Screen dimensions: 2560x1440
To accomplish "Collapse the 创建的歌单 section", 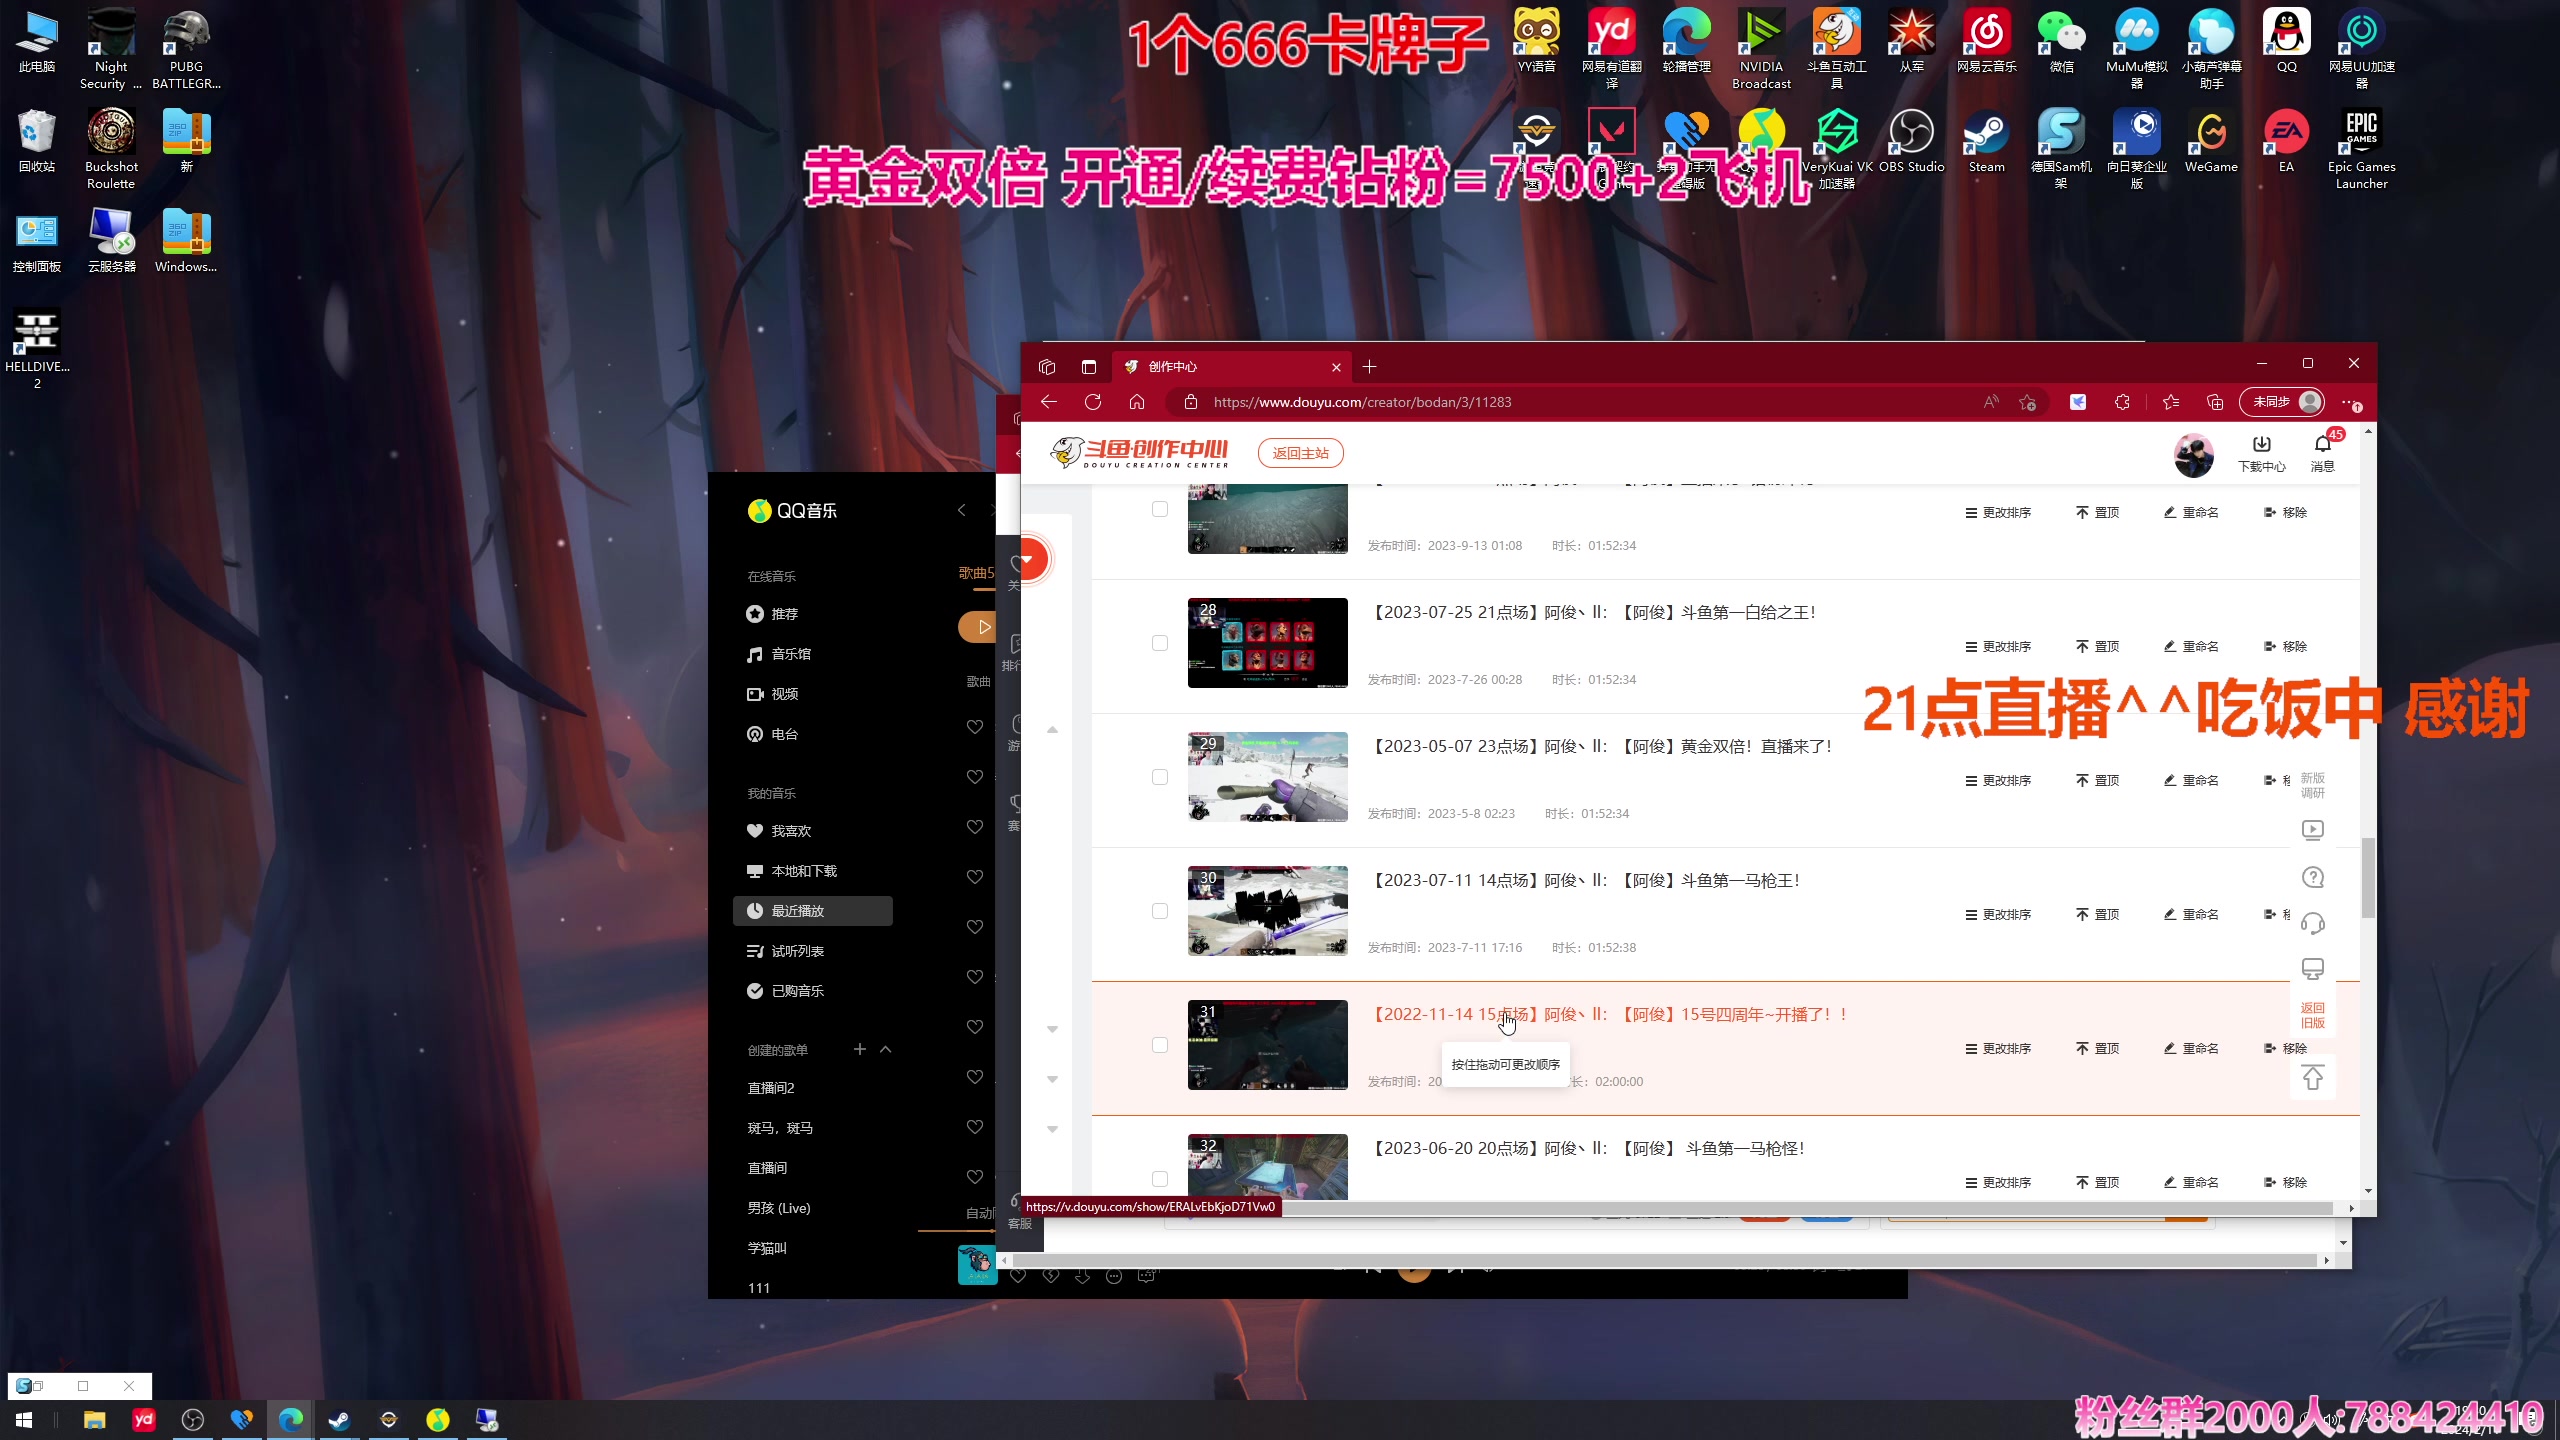I will coord(886,1049).
